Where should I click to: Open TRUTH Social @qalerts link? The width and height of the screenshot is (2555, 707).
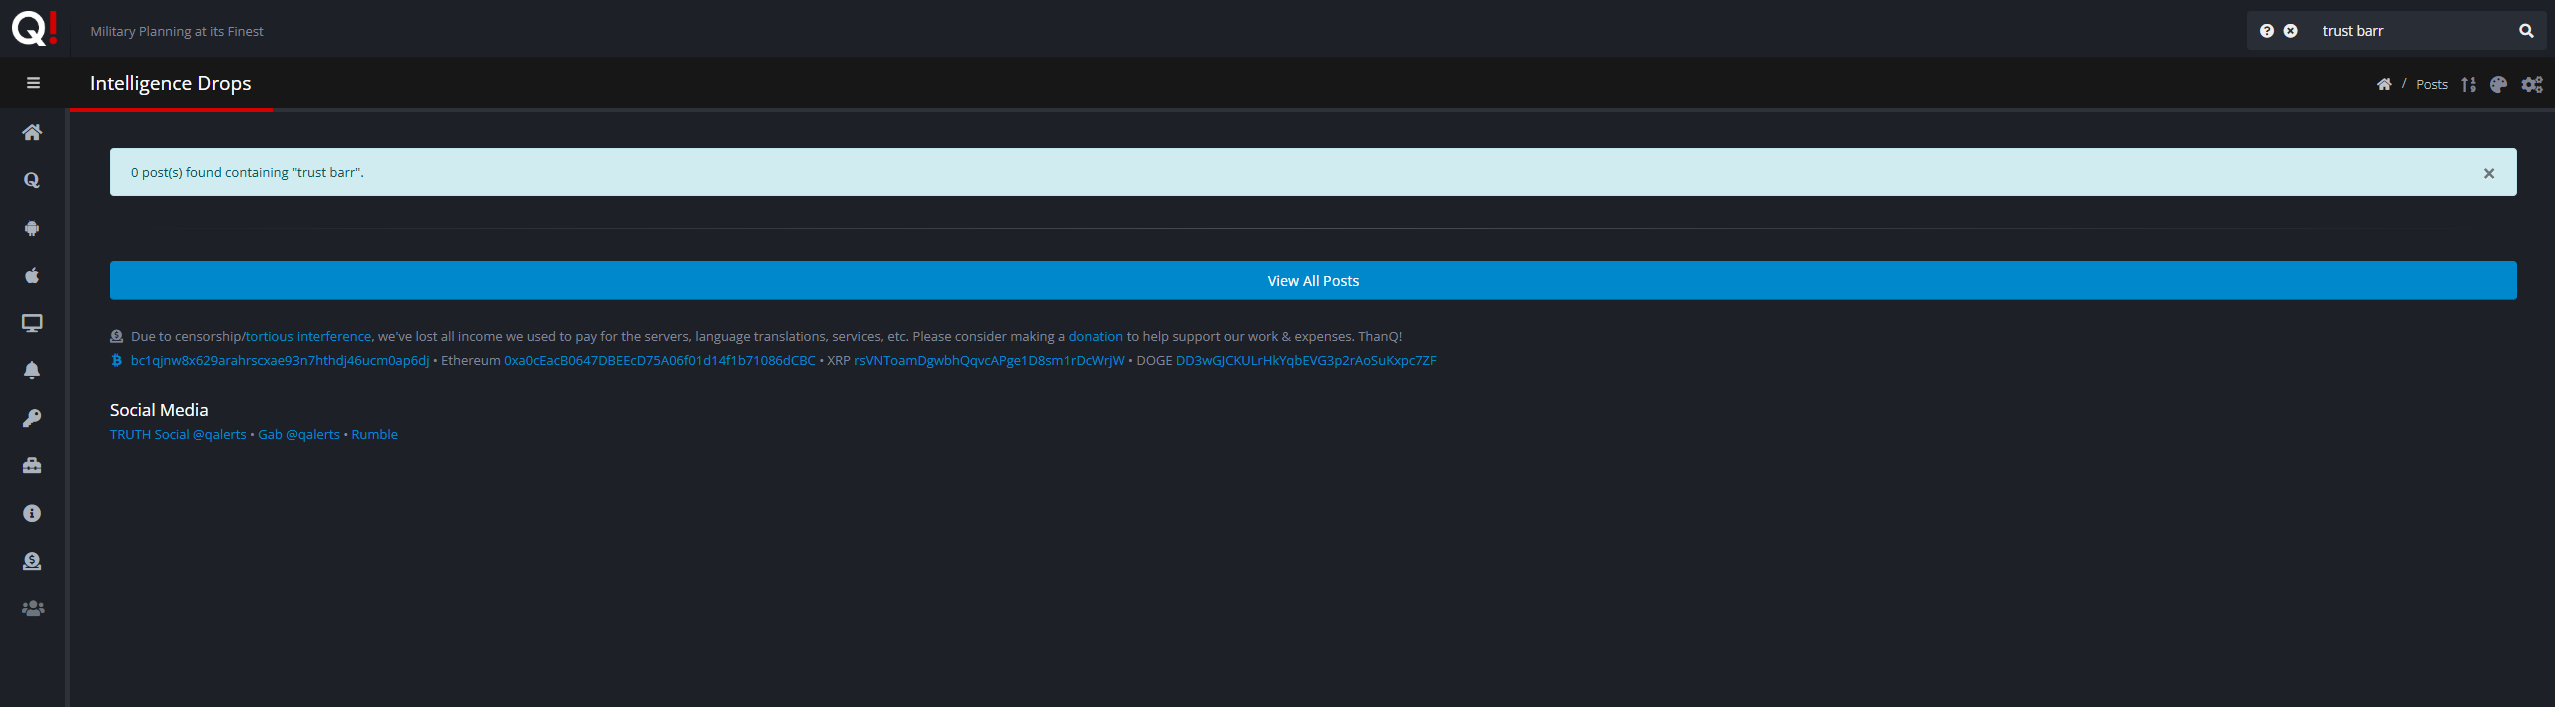pyautogui.click(x=178, y=434)
